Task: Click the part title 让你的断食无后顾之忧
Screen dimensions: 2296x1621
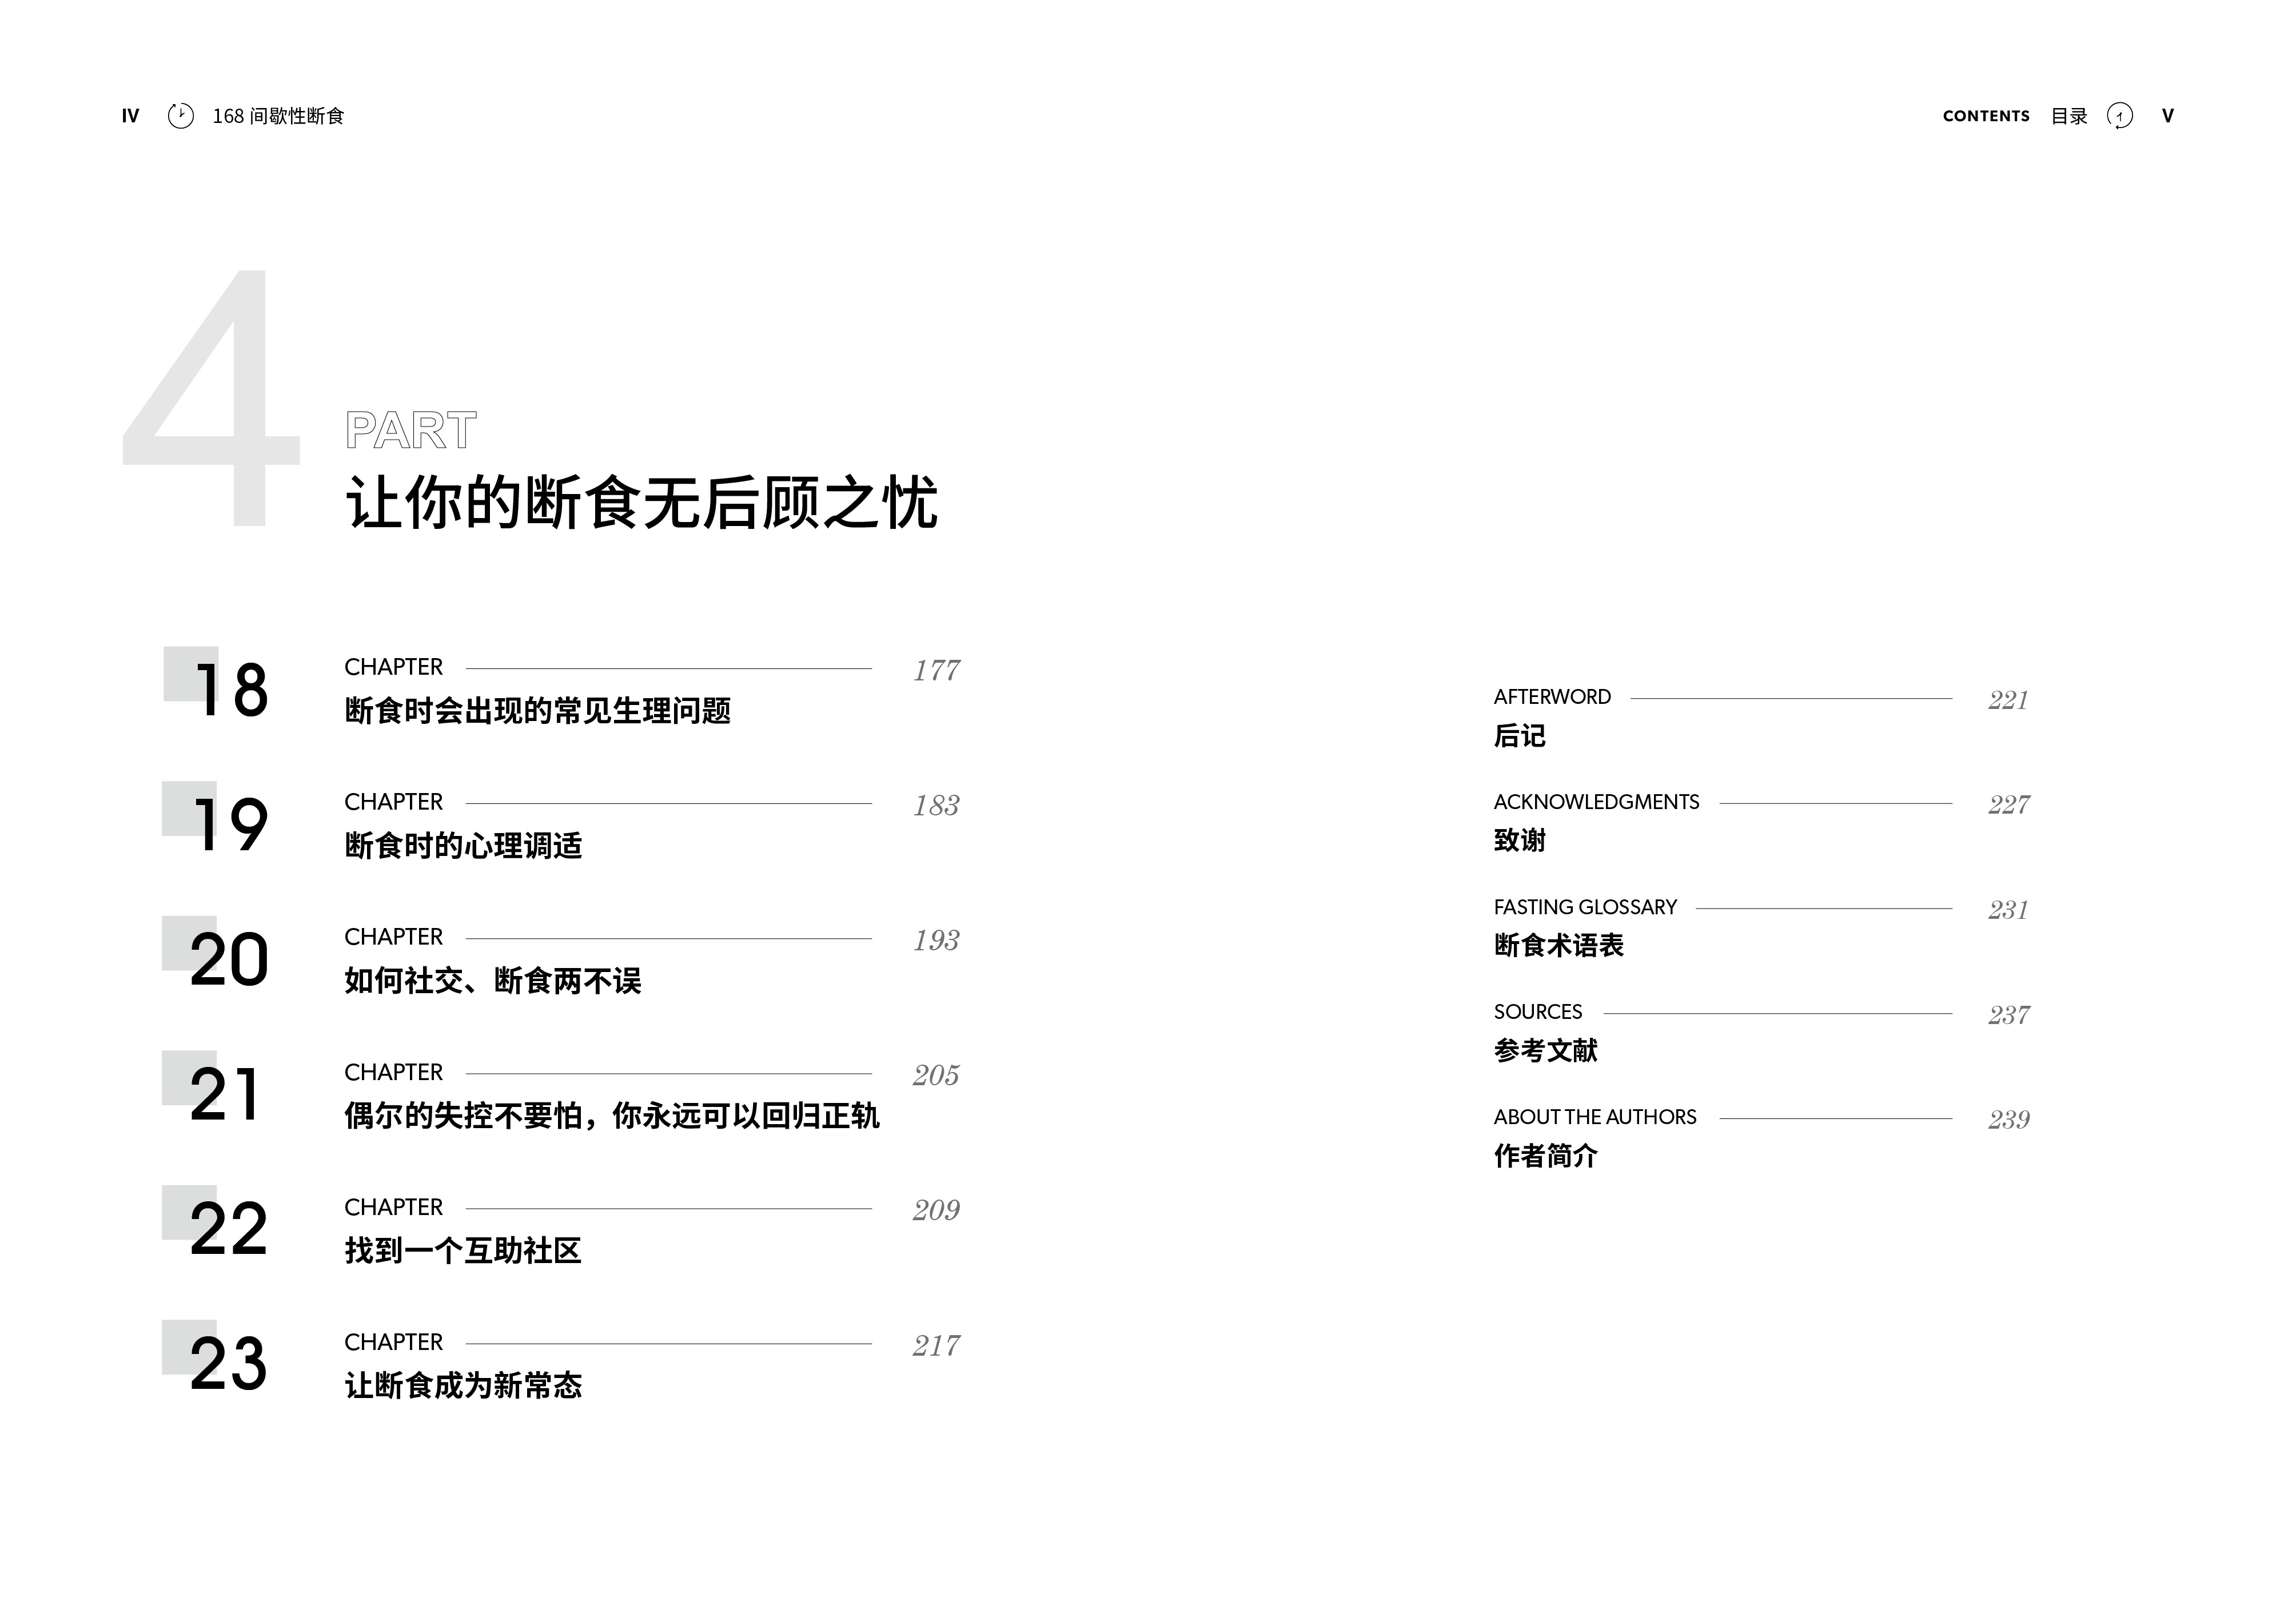Action: tap(641, 502)
